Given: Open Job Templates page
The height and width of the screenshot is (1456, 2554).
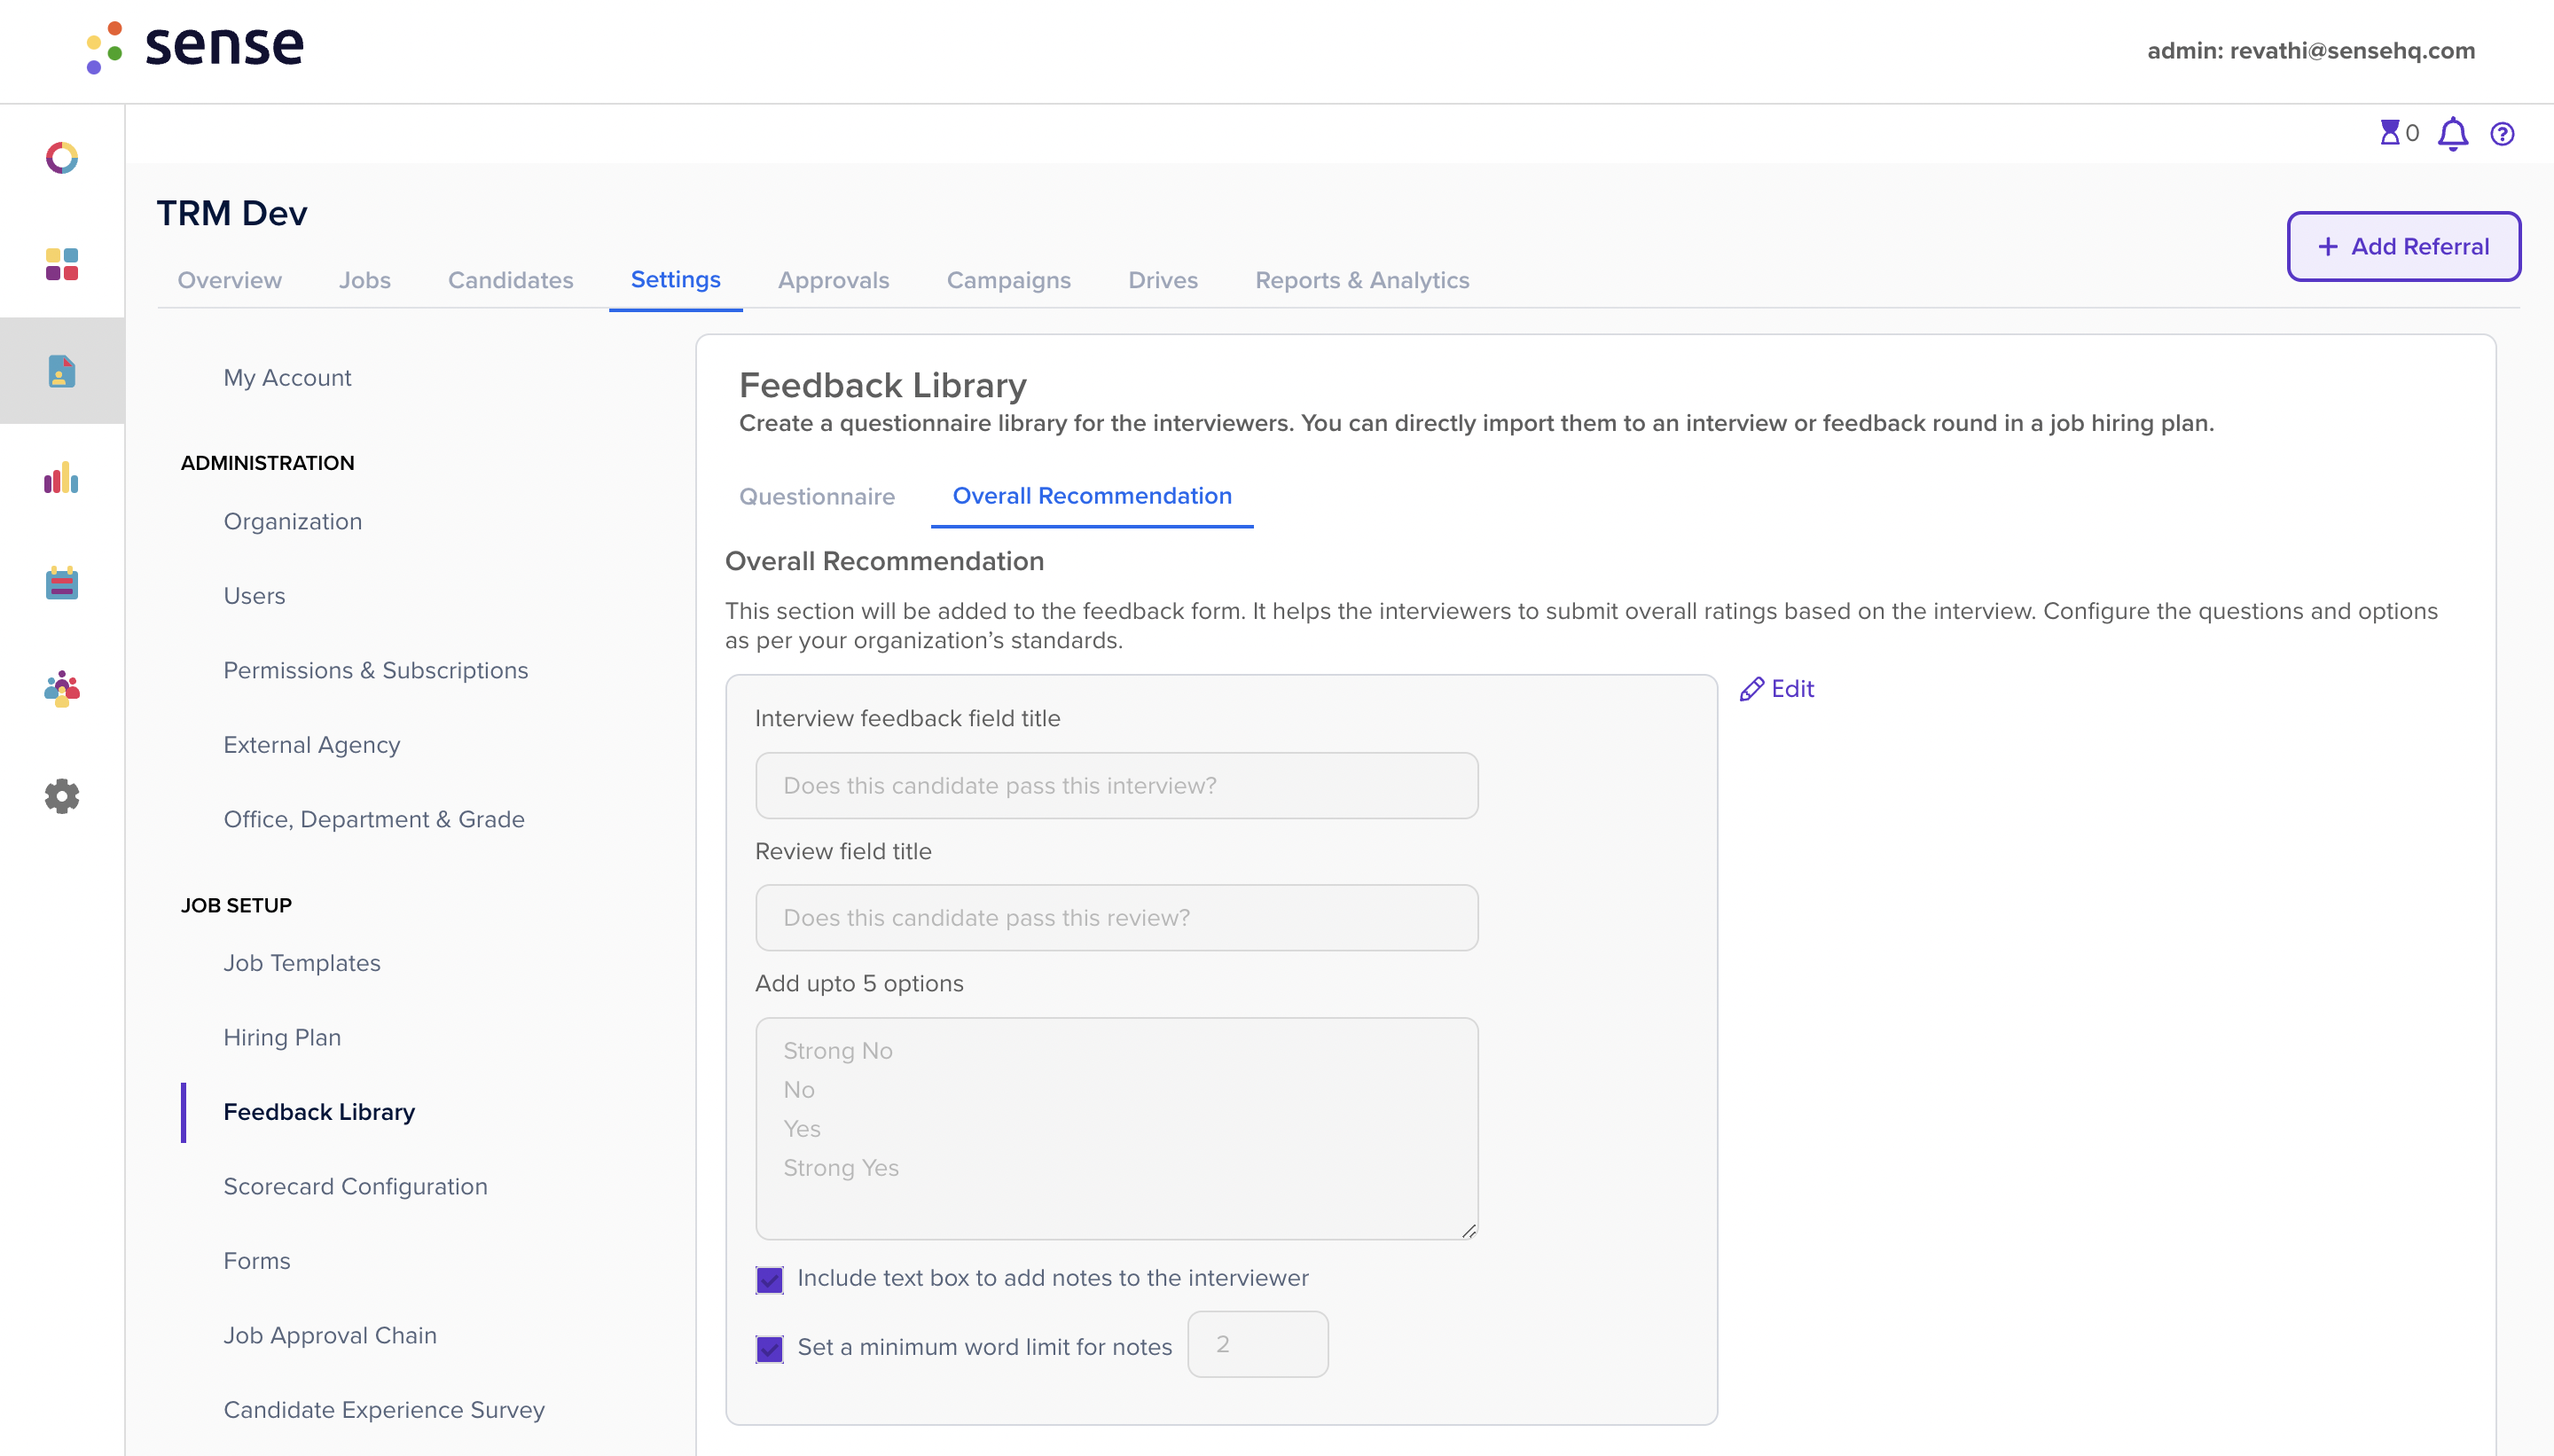Looking at the screenshot, I should [x=301, y=963].
